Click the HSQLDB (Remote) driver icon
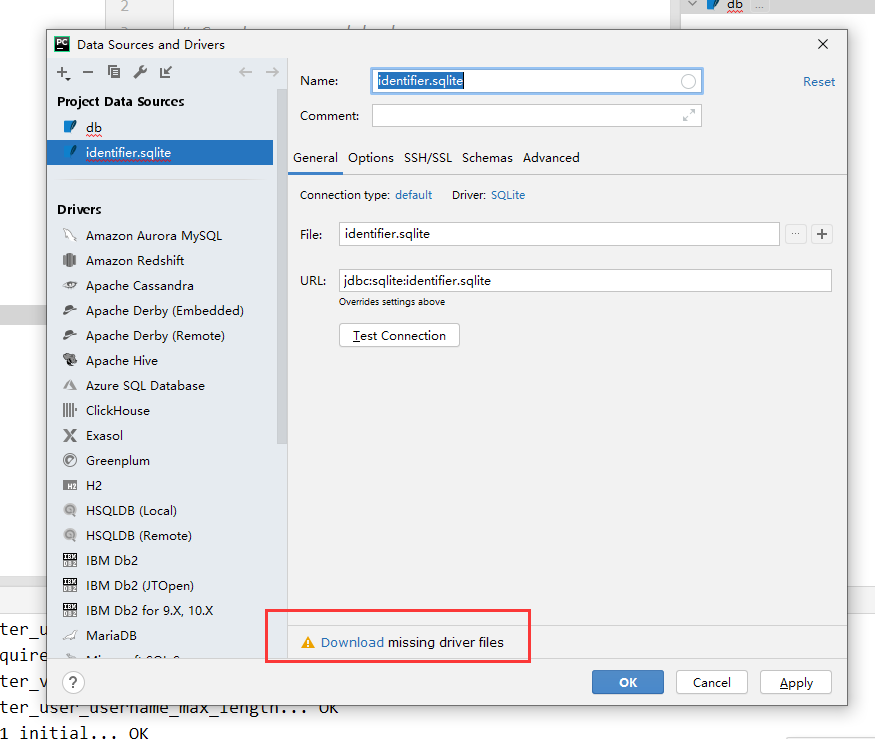The width and height of the screenshot is (875, 739). point(70,535)
